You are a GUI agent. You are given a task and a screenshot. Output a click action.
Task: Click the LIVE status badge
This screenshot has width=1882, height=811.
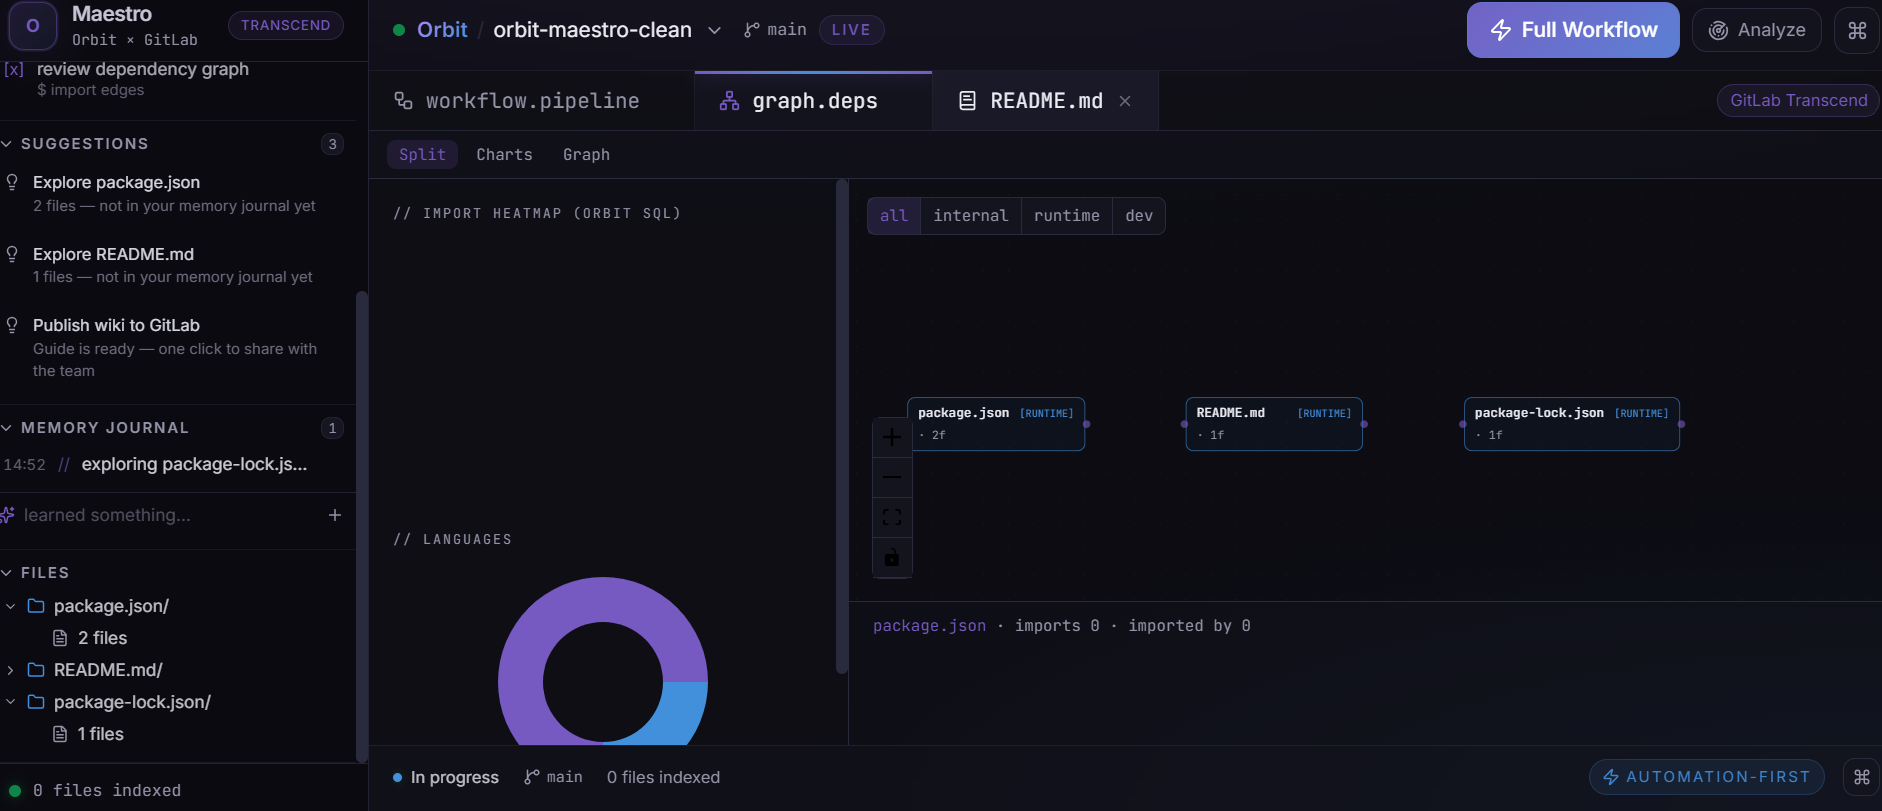click(x=851, y=30)
